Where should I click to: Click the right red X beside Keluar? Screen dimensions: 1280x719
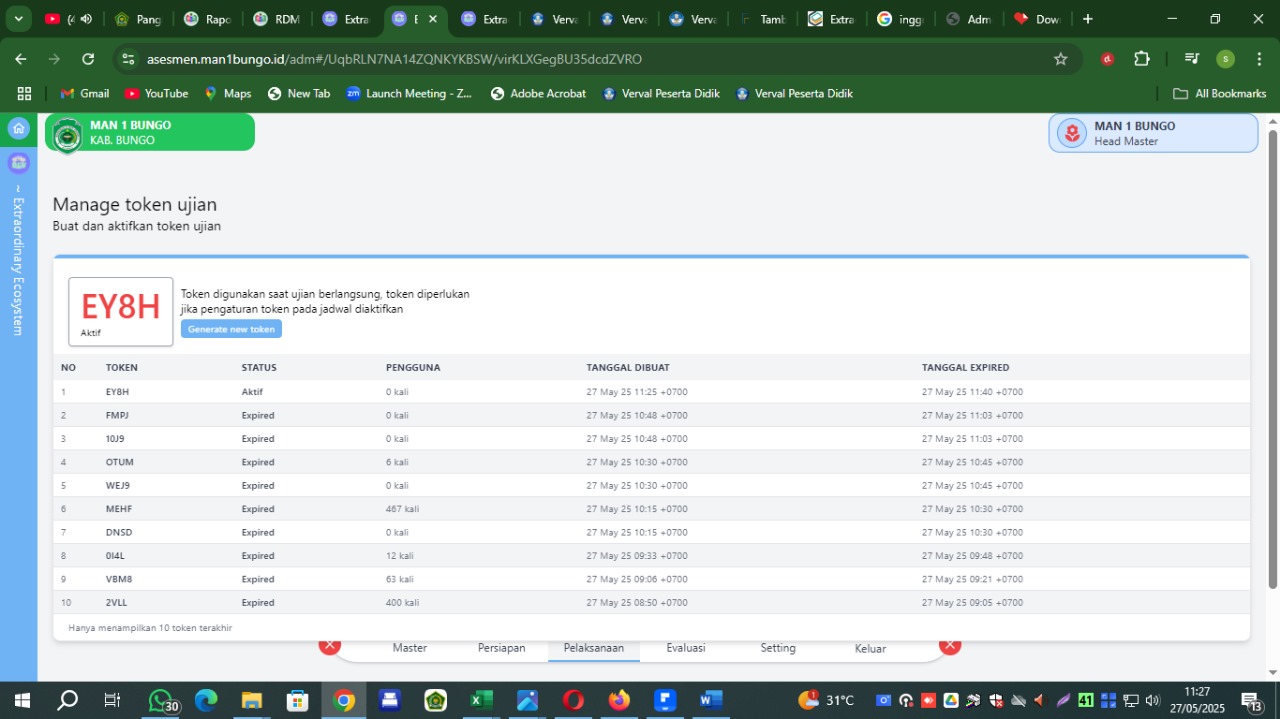click(x=950, y=645)
